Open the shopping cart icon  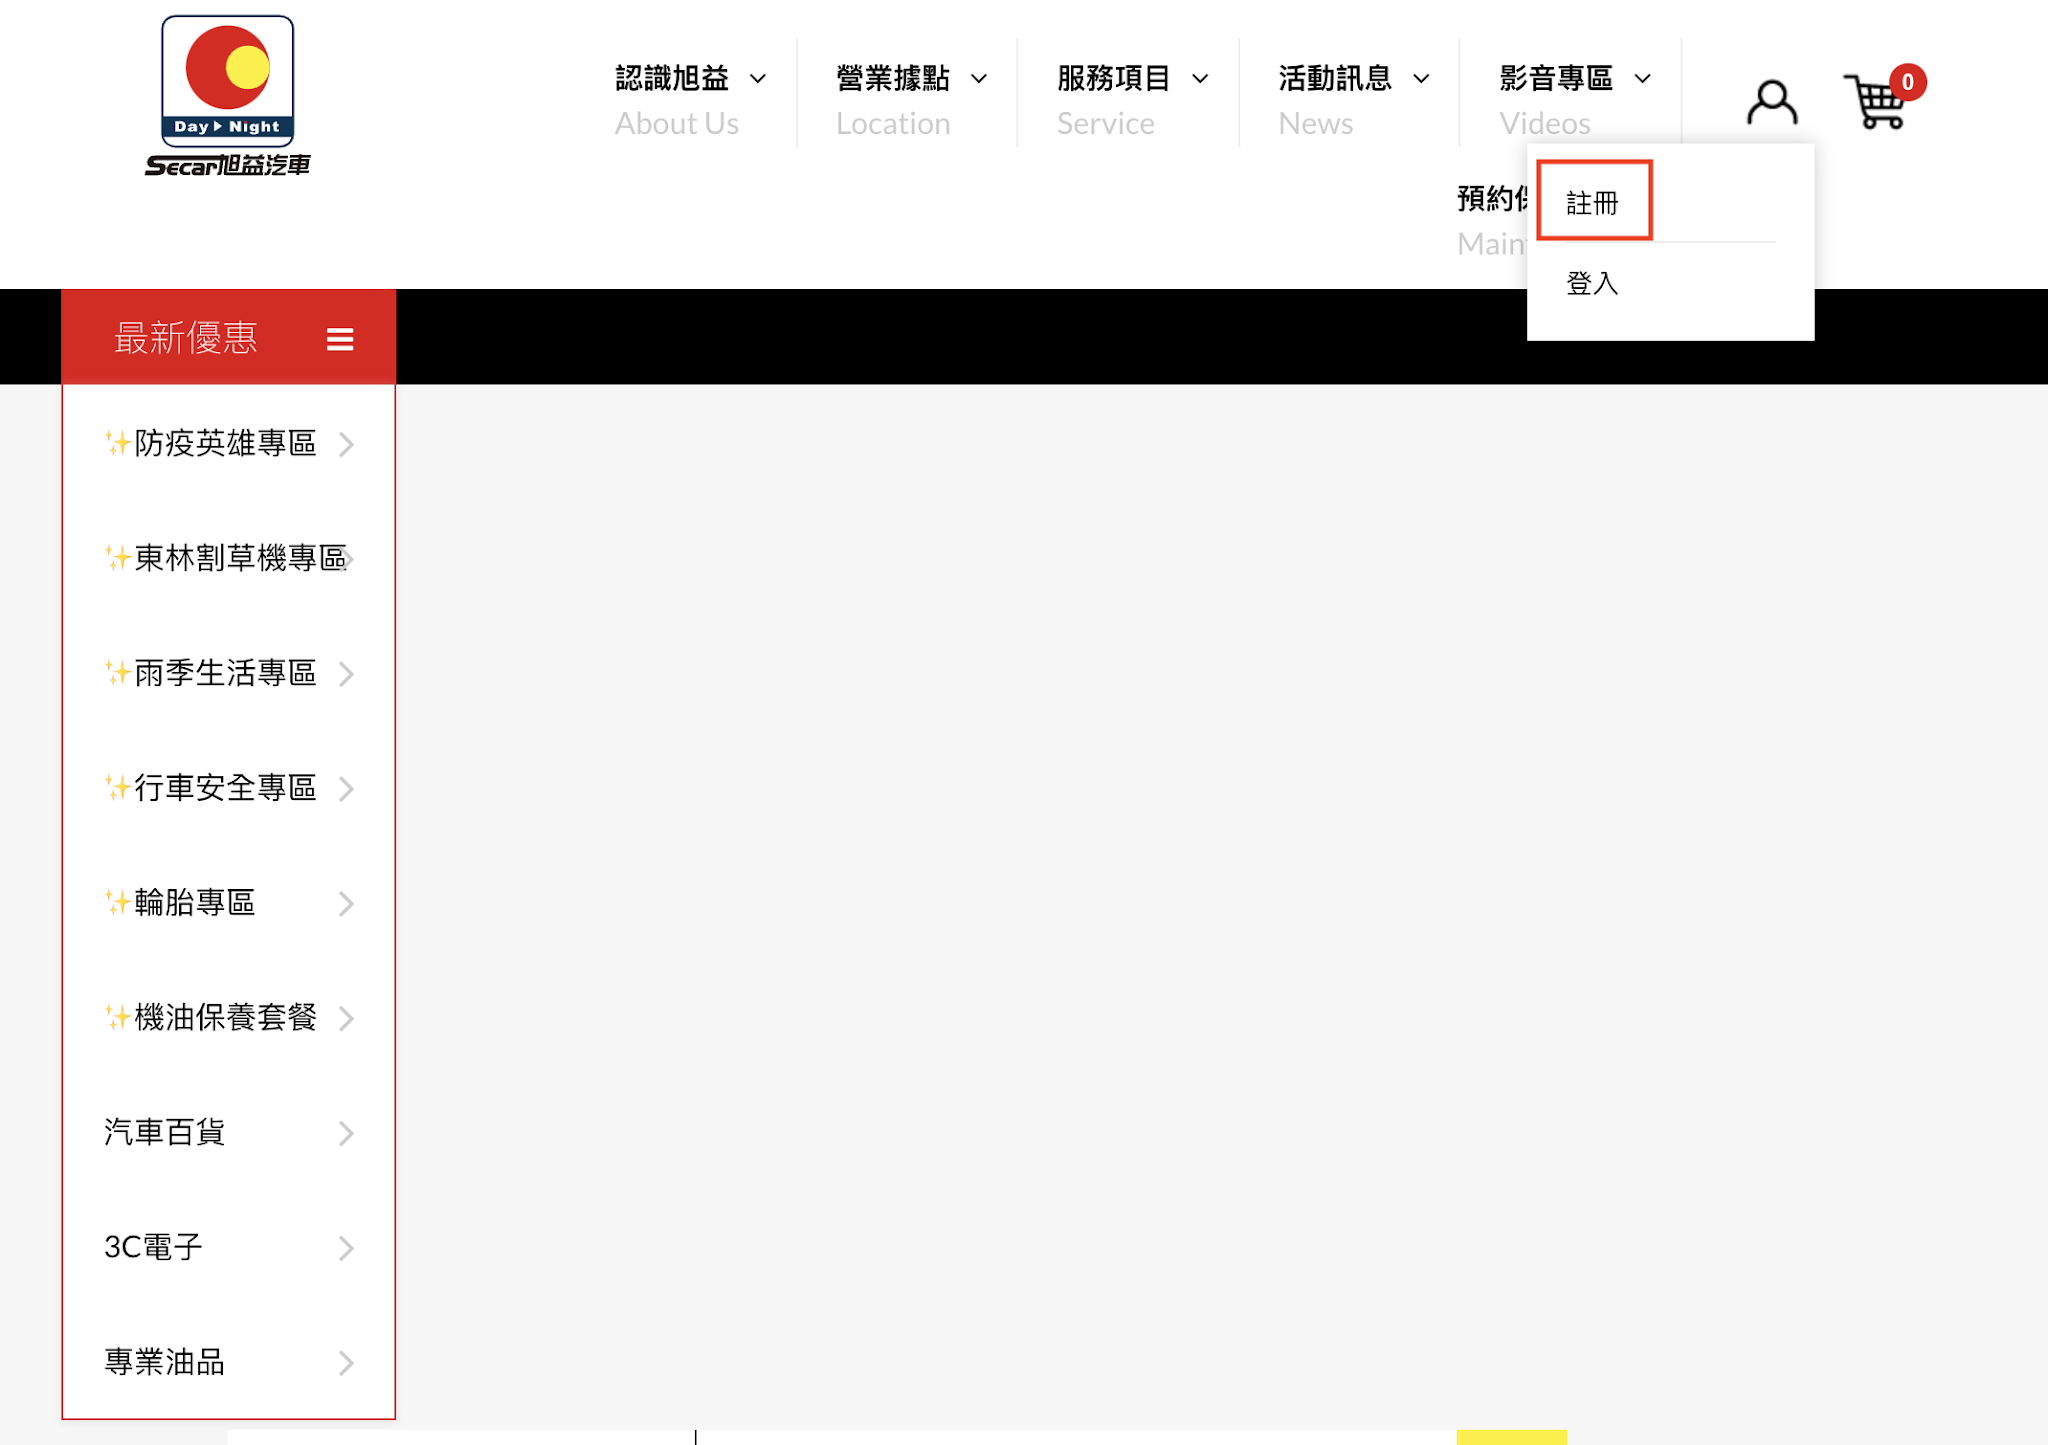[1875, 103]
